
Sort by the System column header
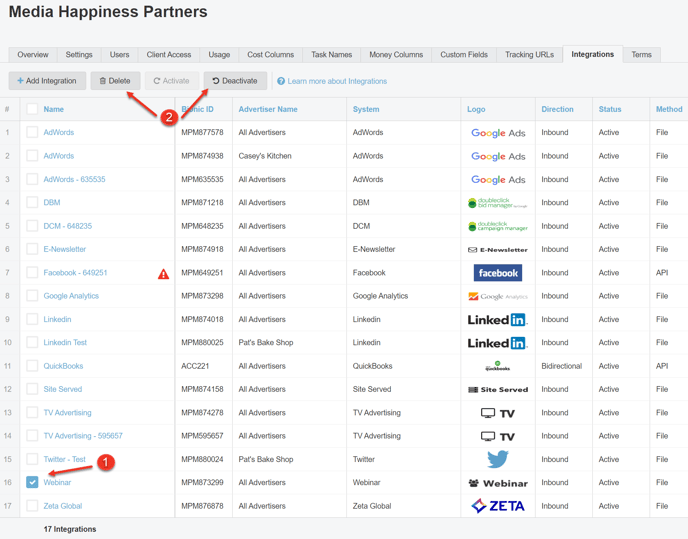point(366,109)
